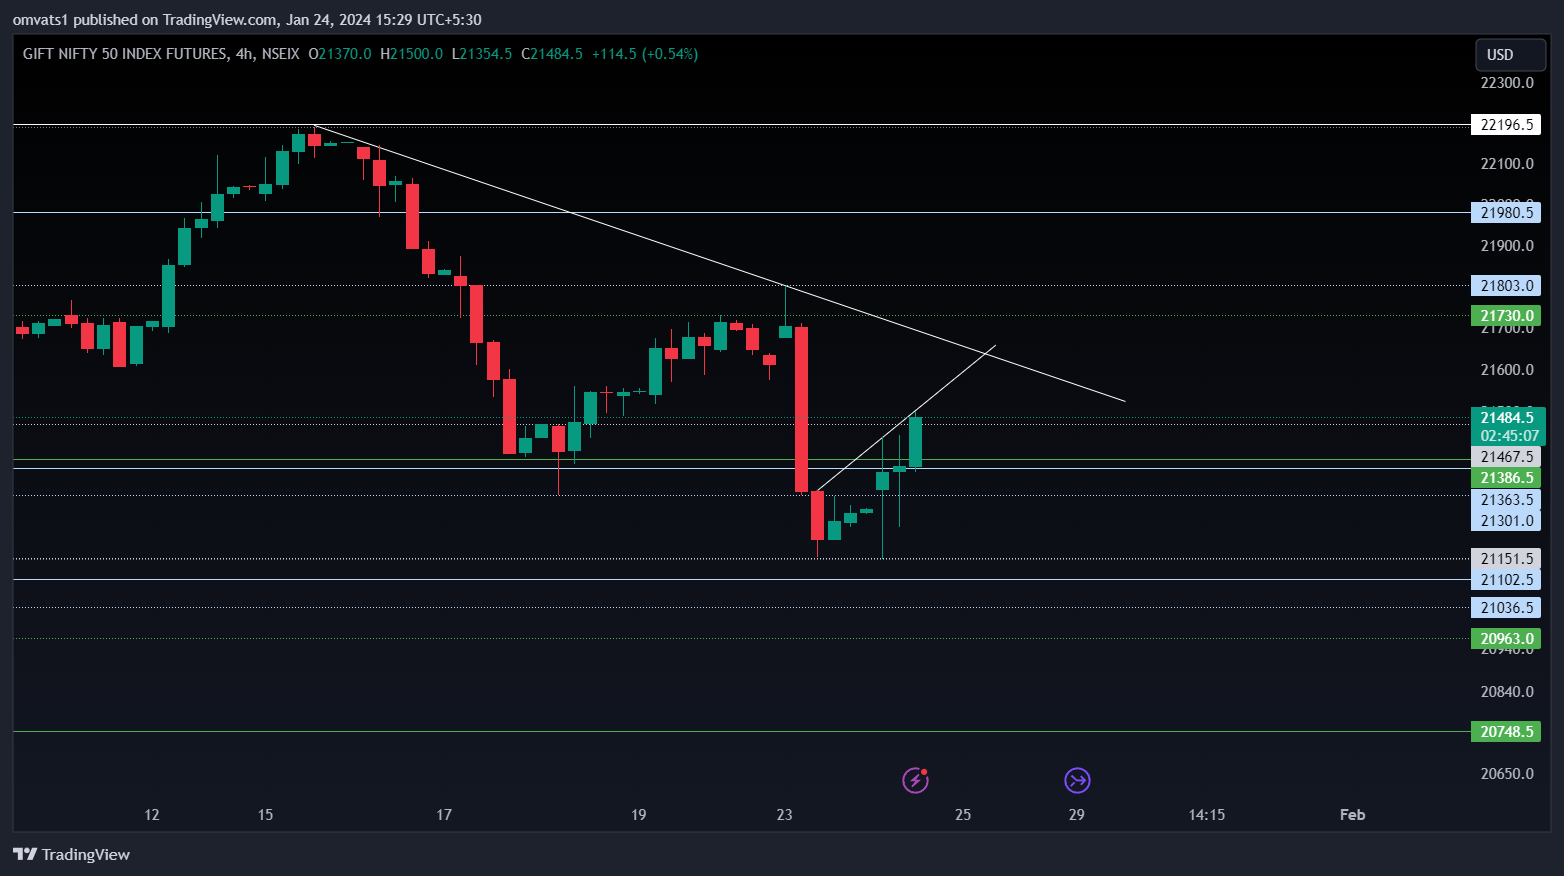Click the 20840.0 axis value
Image resolution: width=1564 pixels, height=876 pixels.
point(1507,692)
